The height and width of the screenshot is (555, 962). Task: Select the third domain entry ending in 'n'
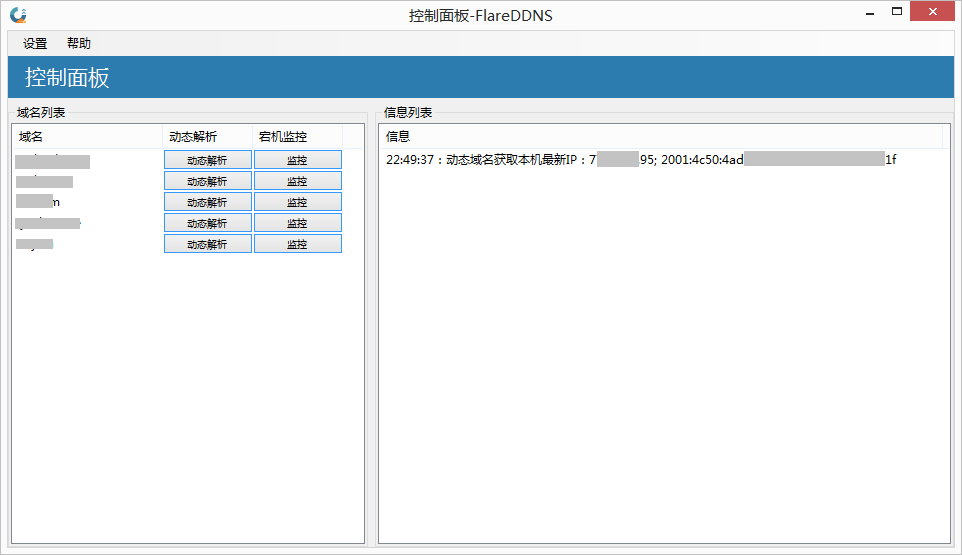pyautogui.click(x=38, y=202)
